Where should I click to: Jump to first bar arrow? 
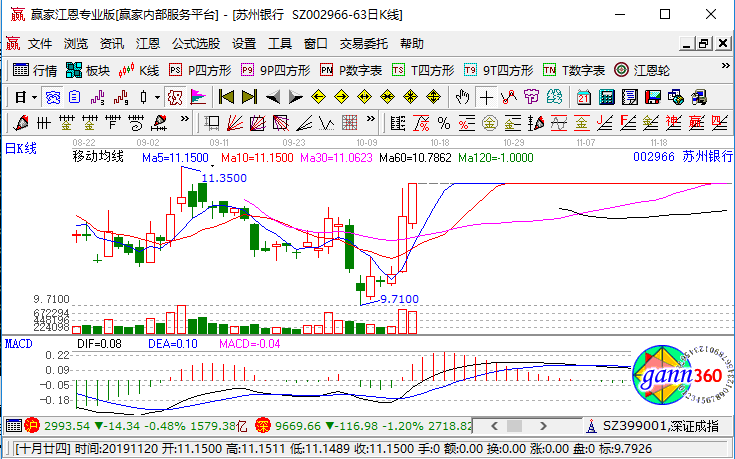[x=226, y=98]
